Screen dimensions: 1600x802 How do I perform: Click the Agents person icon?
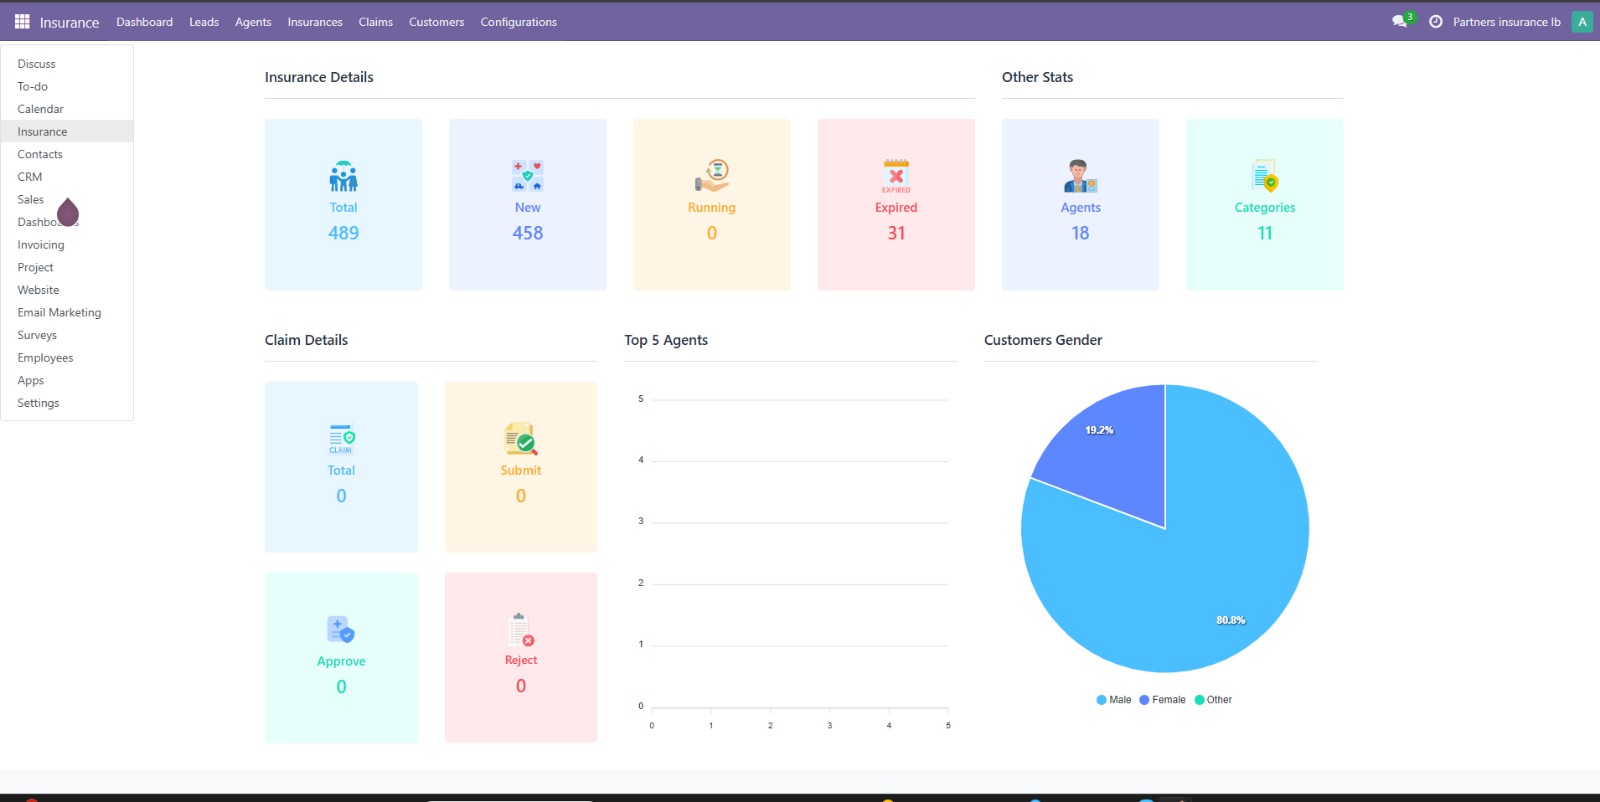1080,176
